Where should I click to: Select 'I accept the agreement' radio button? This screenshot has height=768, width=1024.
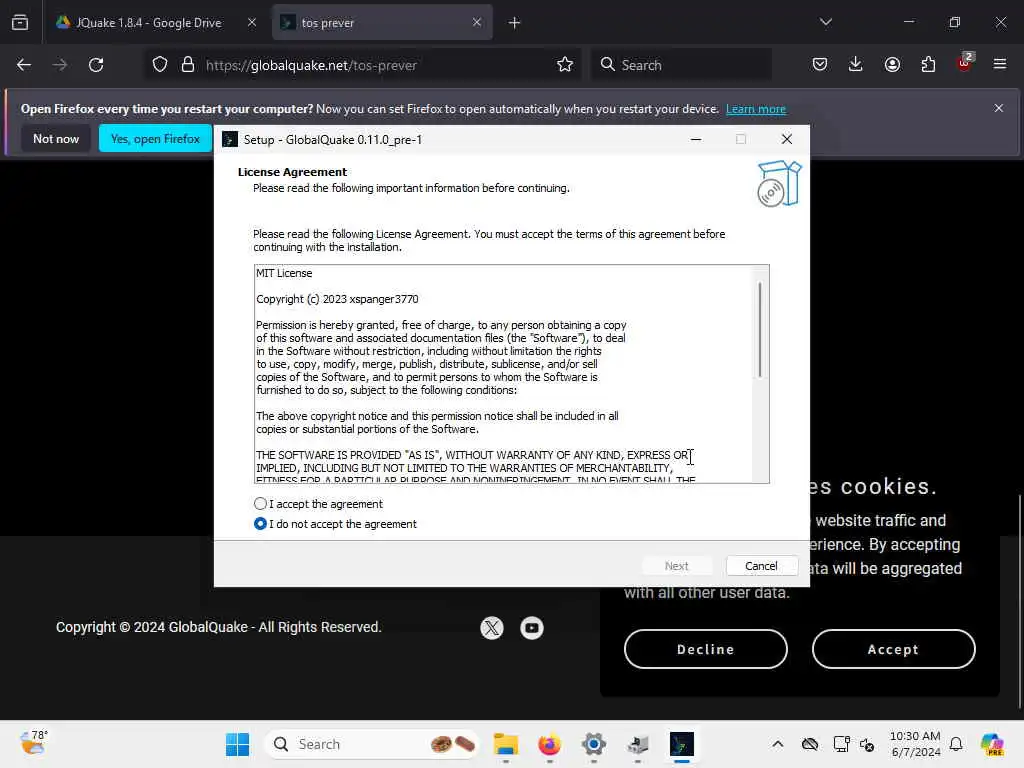[260, 504]
